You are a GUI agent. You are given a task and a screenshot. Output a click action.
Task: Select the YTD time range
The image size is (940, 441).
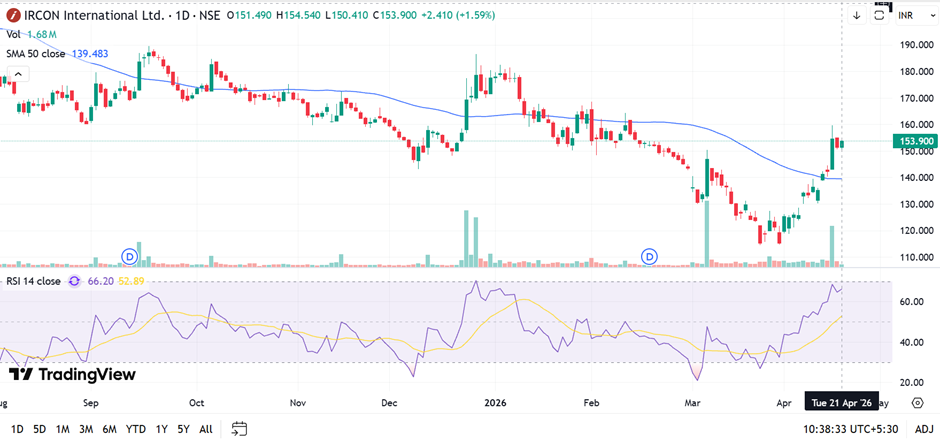pyautogui.click(x=135, y=429)
